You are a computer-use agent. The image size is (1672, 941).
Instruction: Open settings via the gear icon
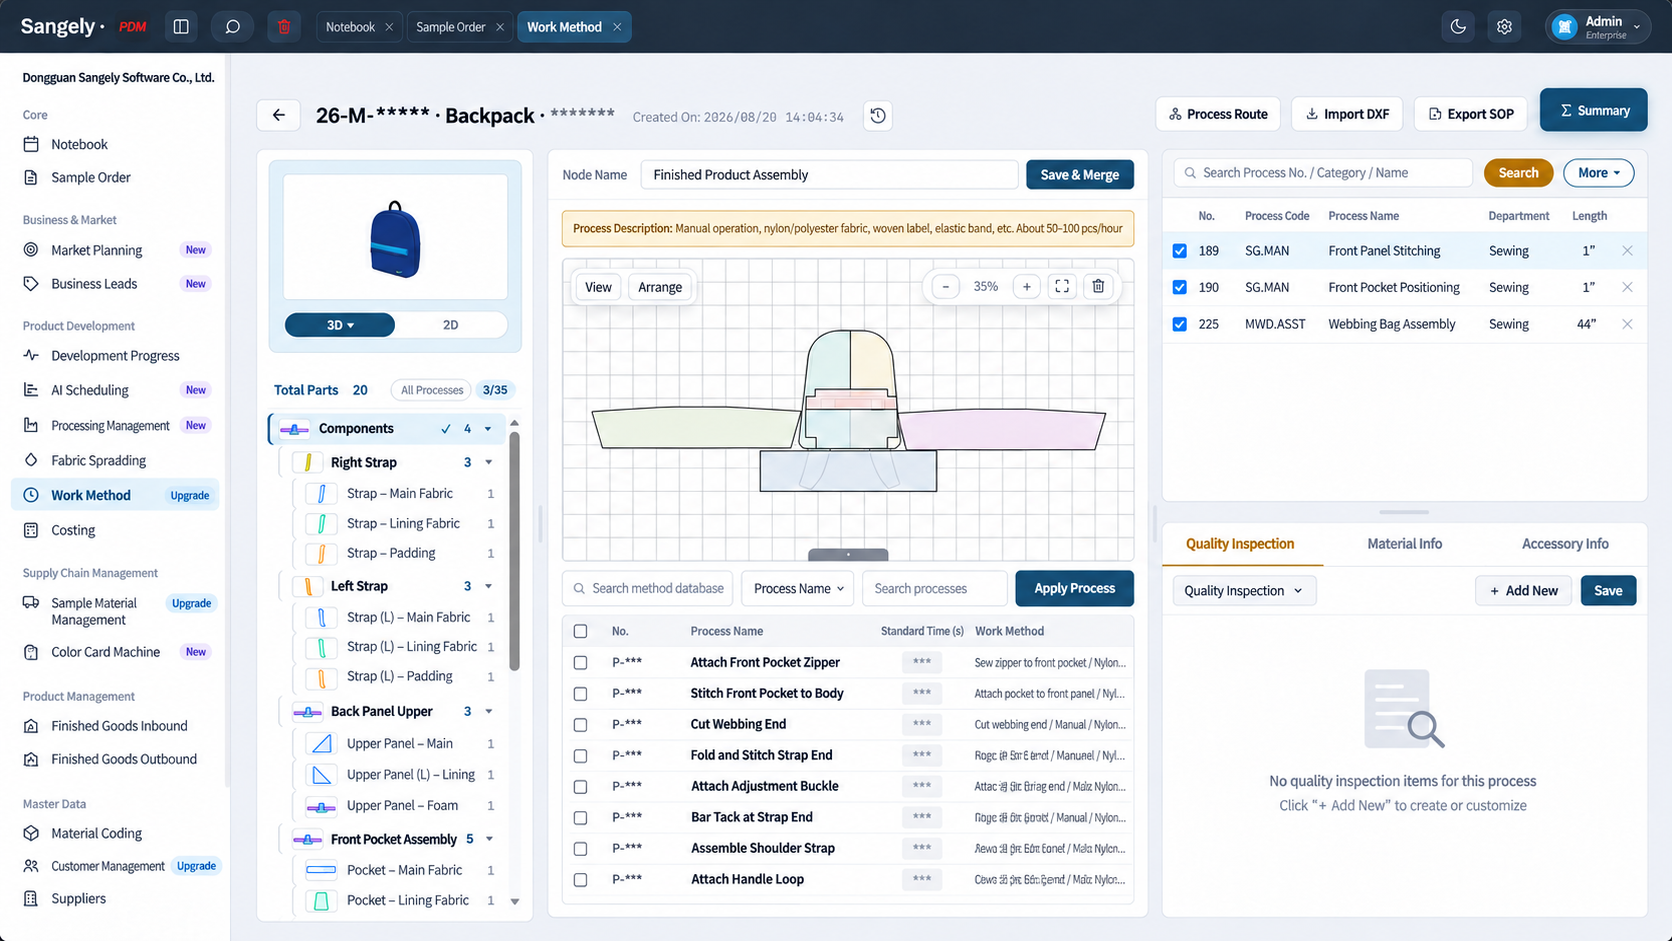click(1504, 27)
